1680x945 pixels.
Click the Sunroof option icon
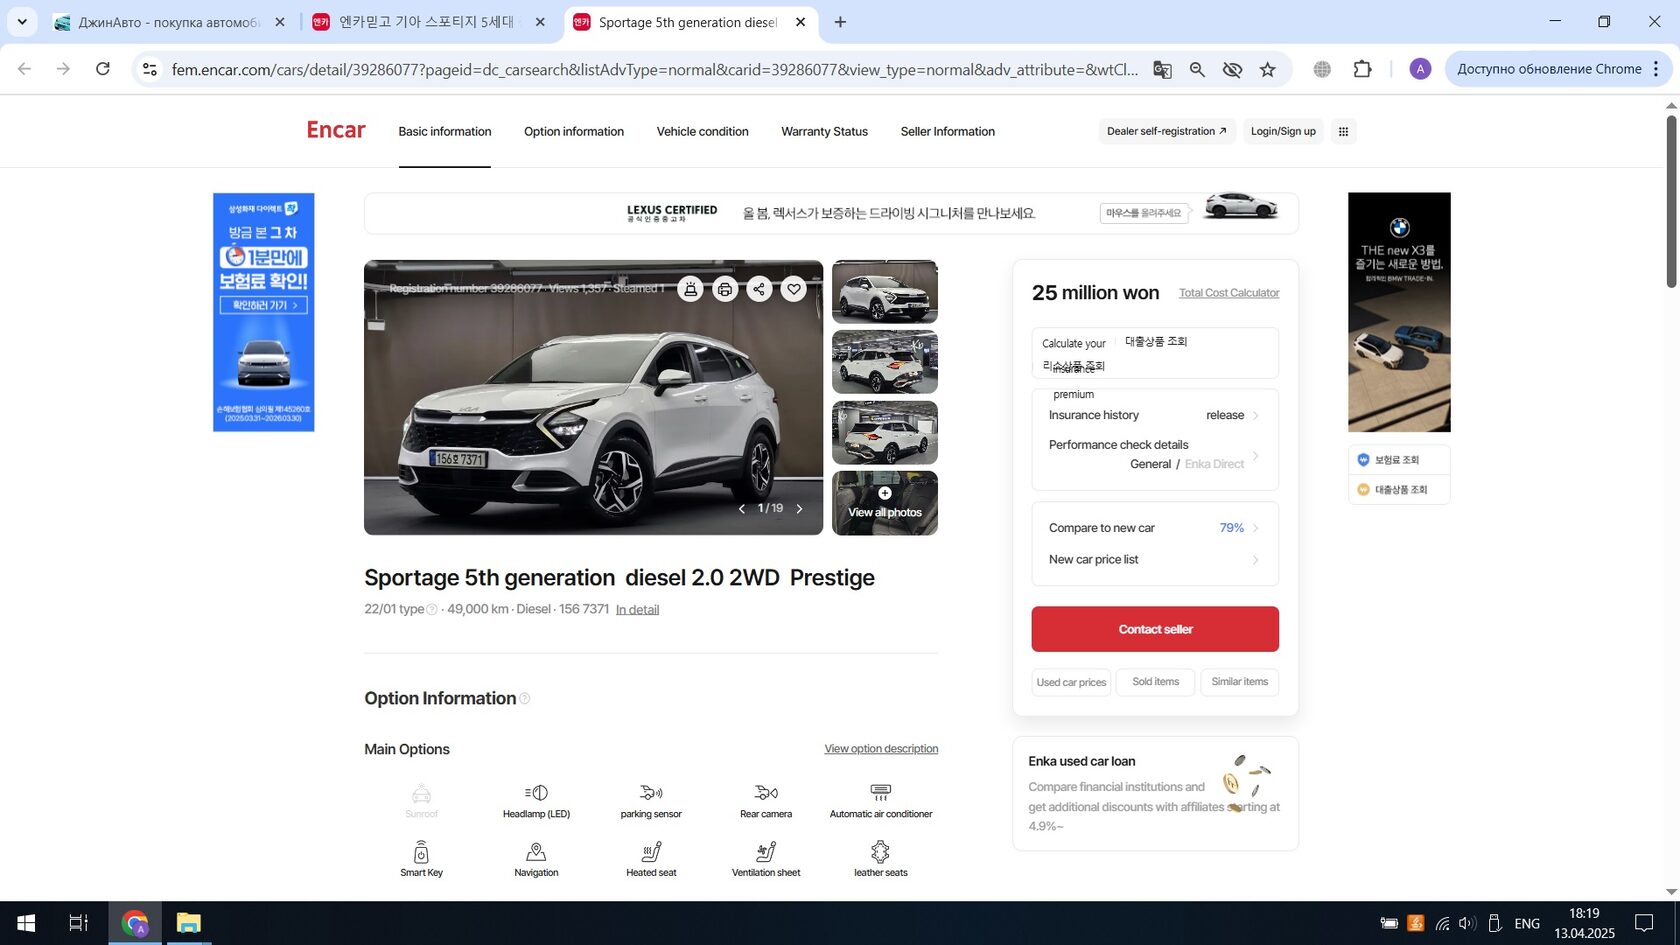[x=421, y=794]
